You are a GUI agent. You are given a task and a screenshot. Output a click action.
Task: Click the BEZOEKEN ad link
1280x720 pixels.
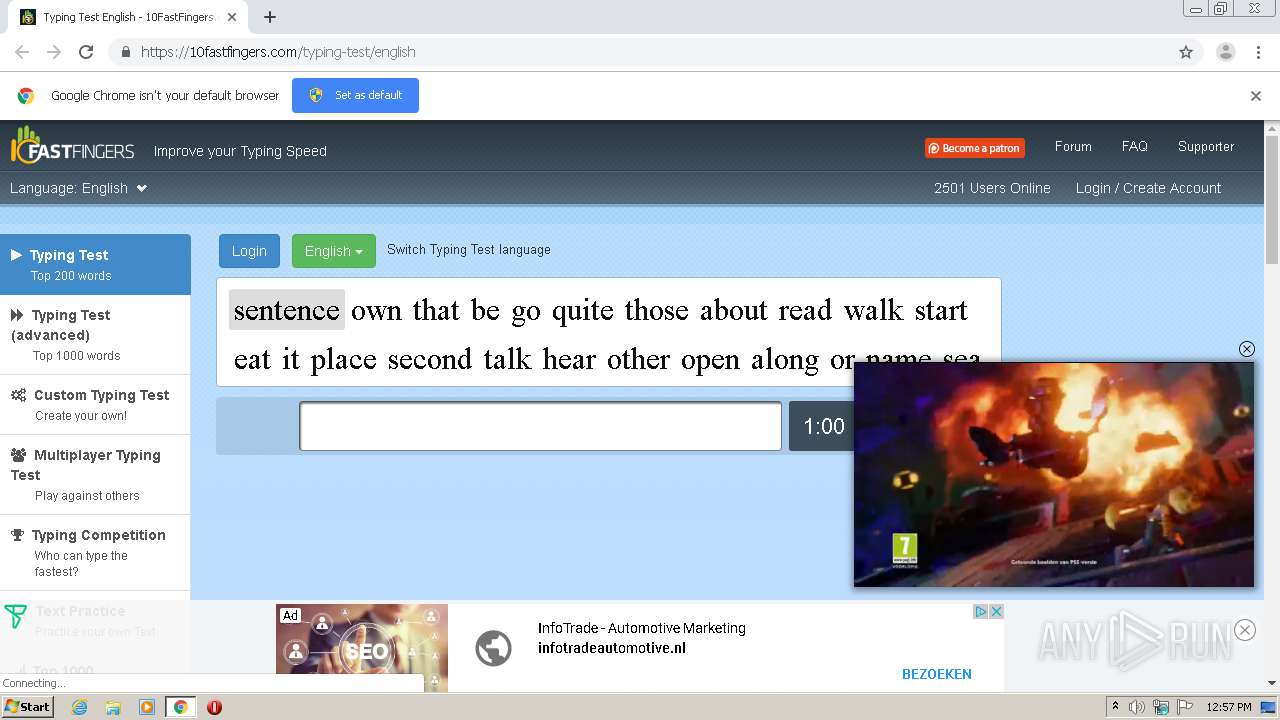tap(937, 674)
